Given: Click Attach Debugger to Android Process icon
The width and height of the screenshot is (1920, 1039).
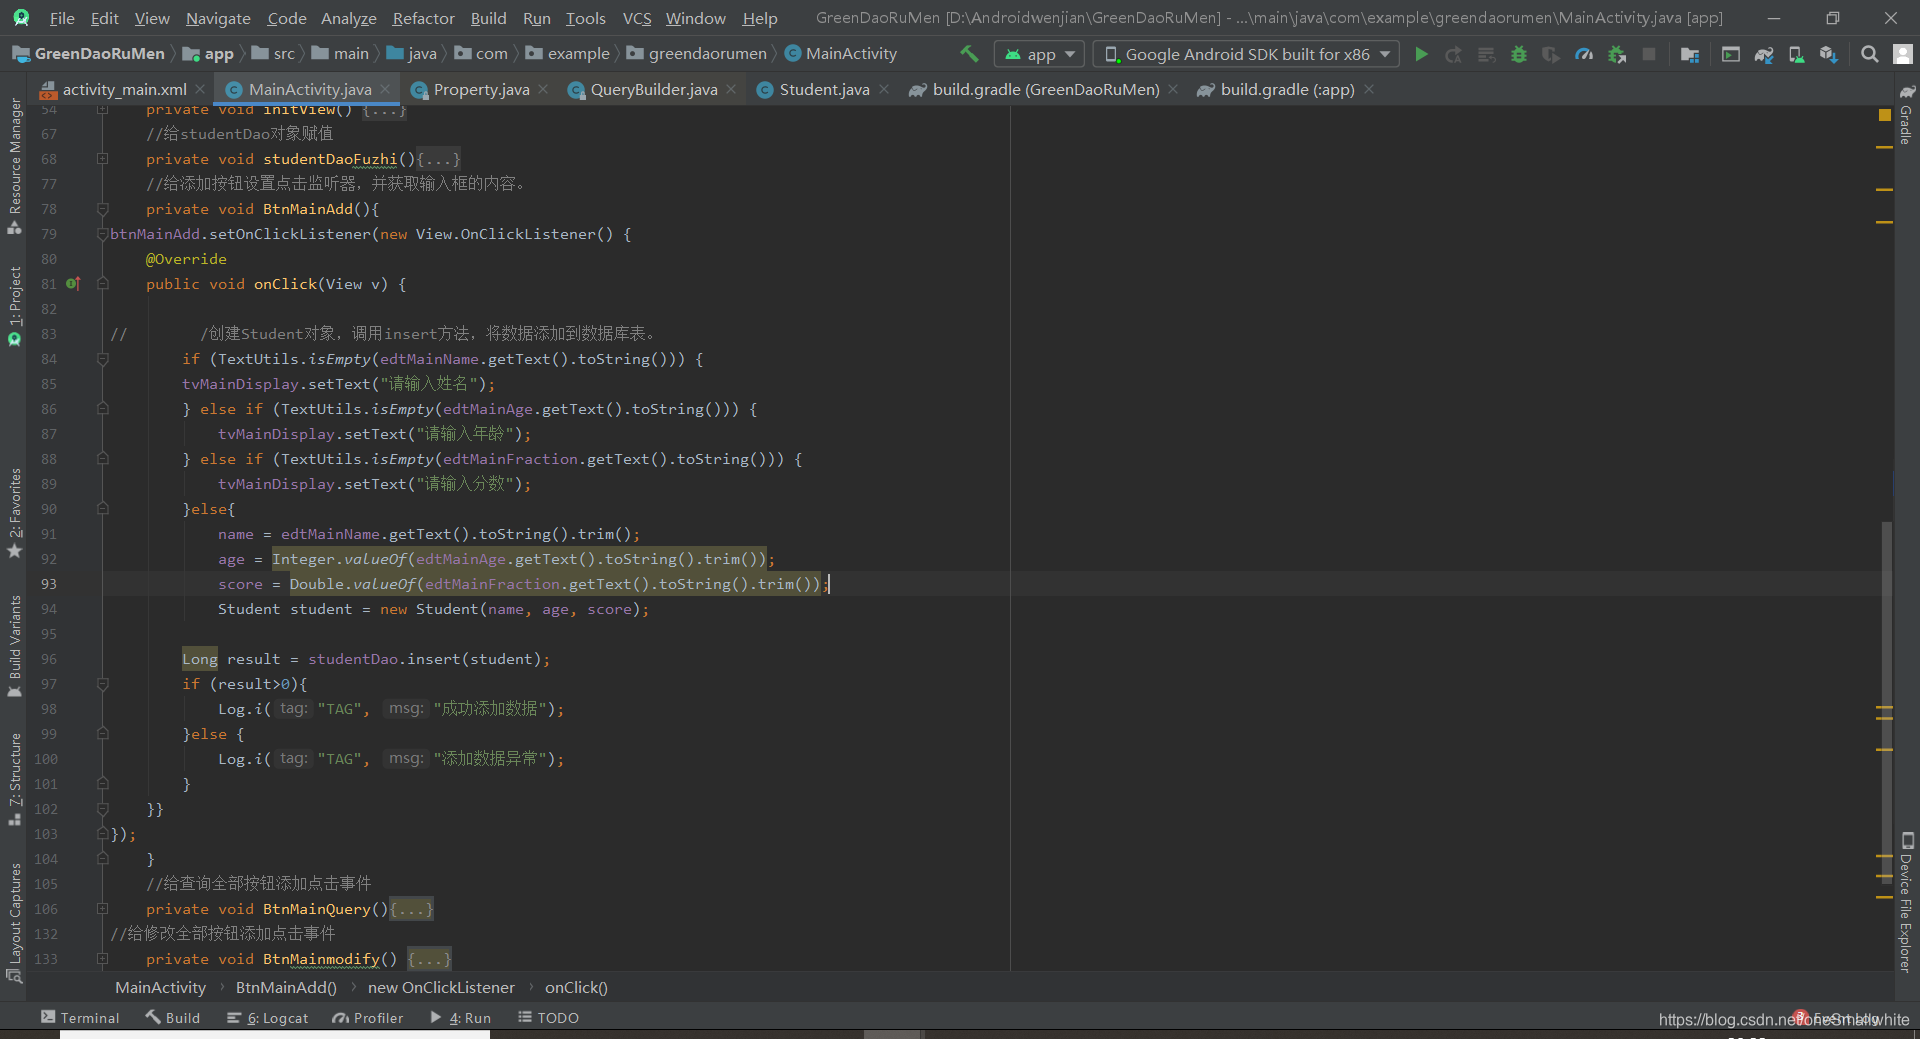Looking at the screenshot, I should click(x=1617, y=54).
